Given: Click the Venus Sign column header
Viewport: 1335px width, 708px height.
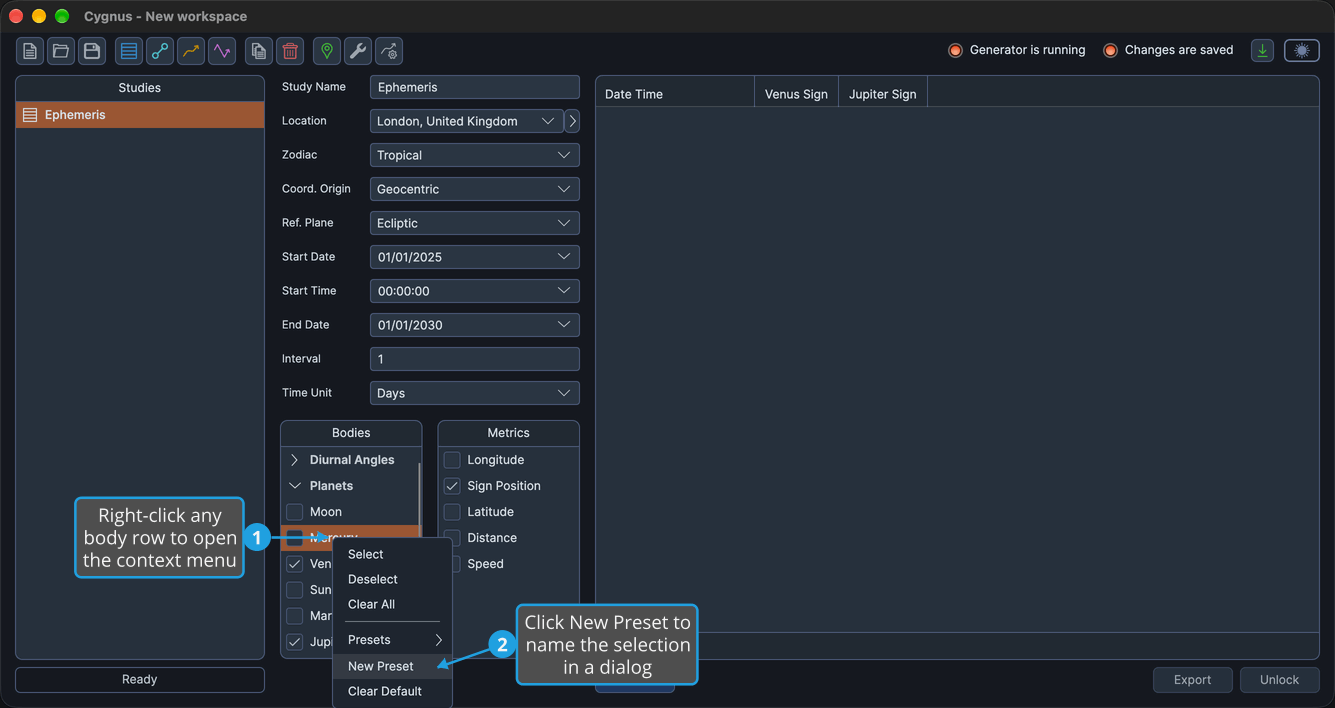Looking at the screenshot, I should click(x=796, y=94).
